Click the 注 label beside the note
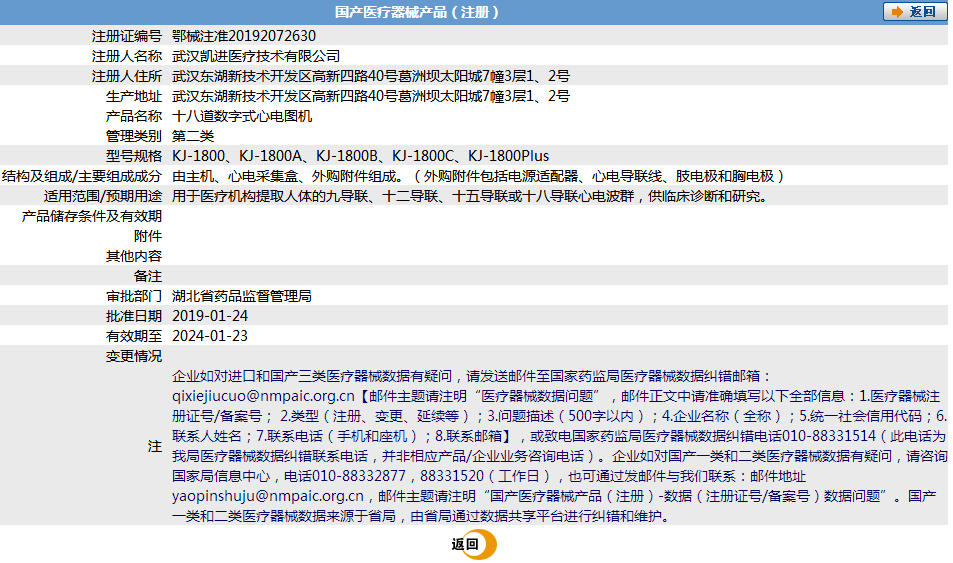The image size is (953, 563). [155, 447]
